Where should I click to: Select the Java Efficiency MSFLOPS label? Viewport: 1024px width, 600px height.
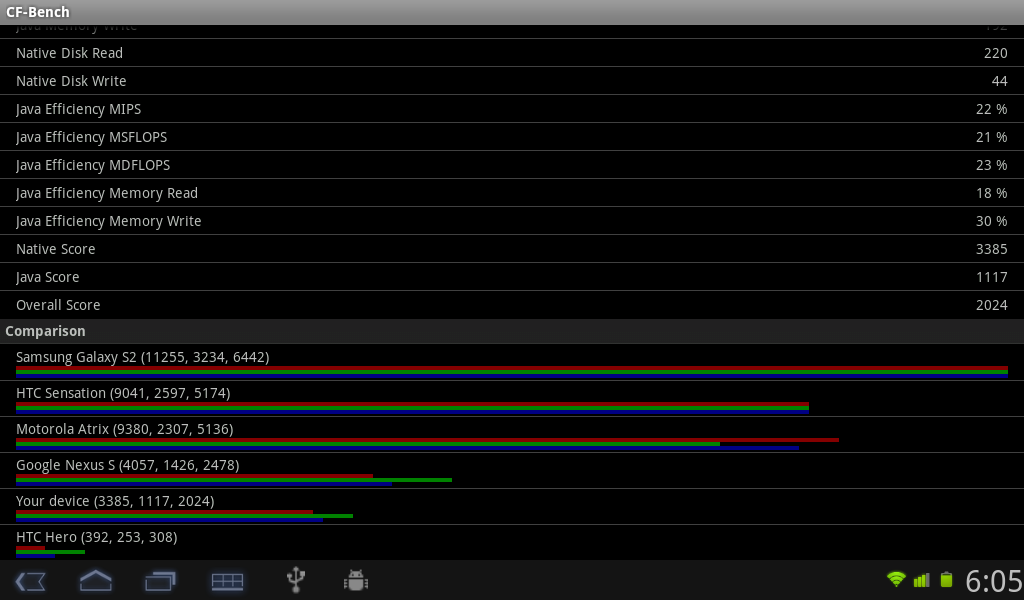(x=91, y=137)
